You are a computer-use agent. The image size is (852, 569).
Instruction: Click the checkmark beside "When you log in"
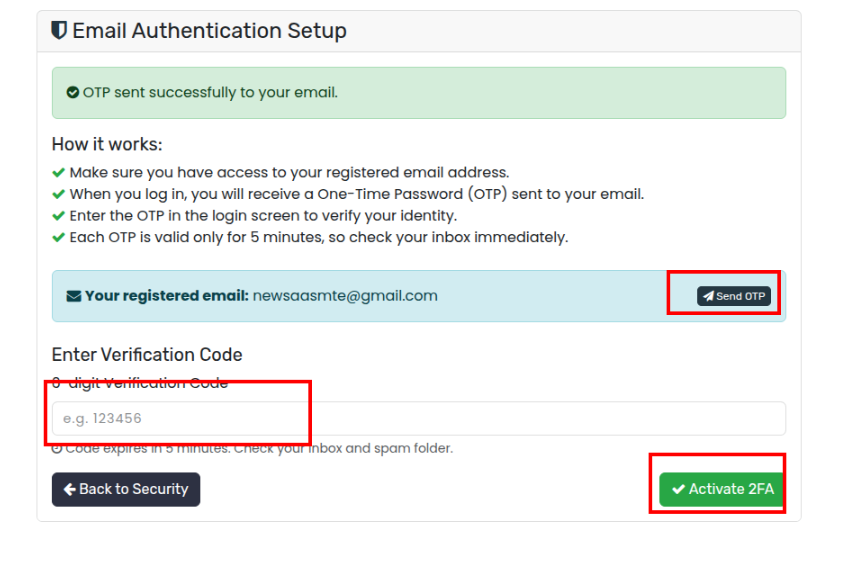[58, 194]
